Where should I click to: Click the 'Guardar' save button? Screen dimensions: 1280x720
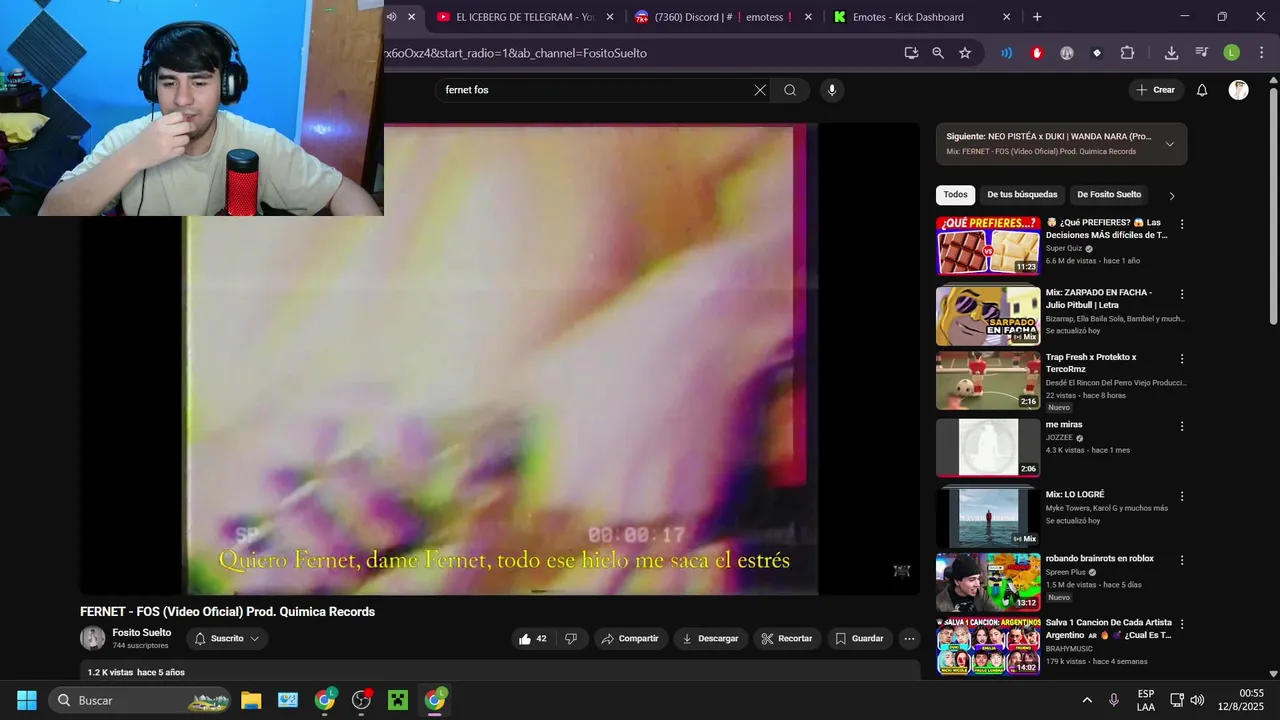[x=859, y=639]
